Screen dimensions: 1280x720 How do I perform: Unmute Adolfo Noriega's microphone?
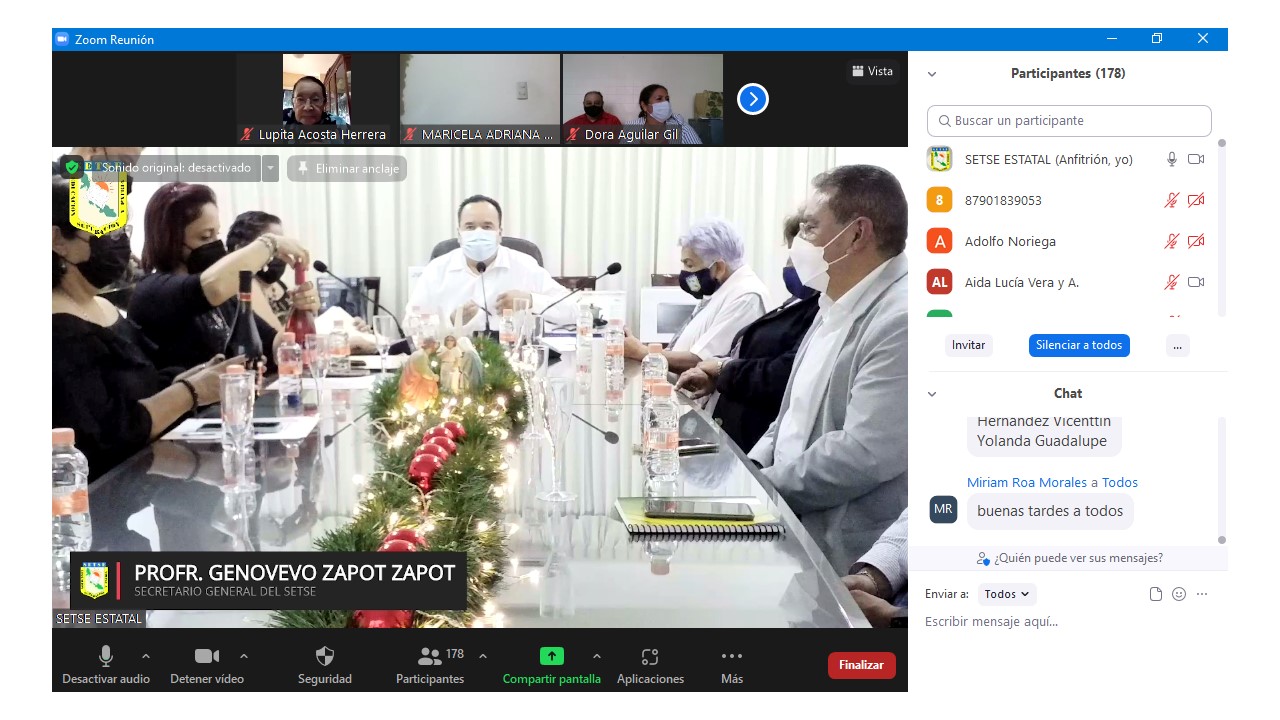1171,241
